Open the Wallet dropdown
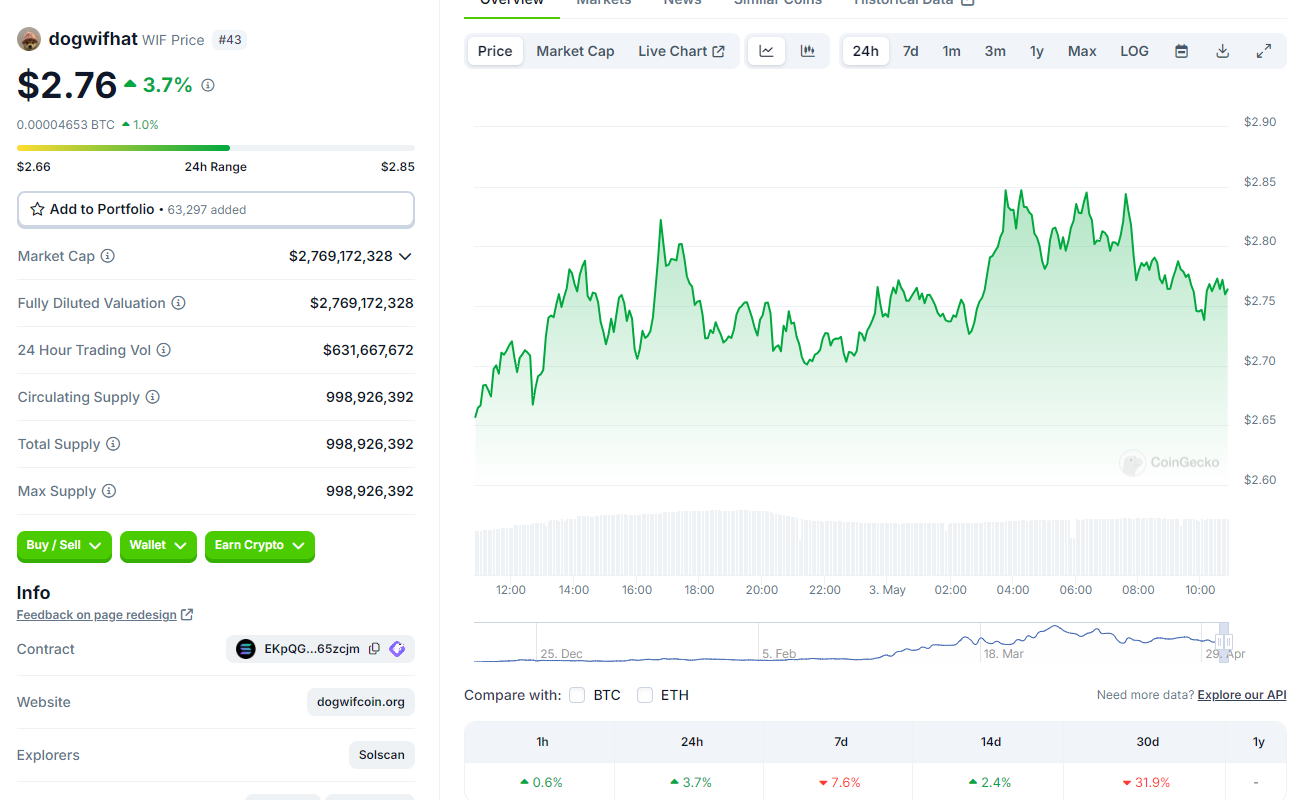Viewport: 1290px width, 800px height. [x=158, y=546]
